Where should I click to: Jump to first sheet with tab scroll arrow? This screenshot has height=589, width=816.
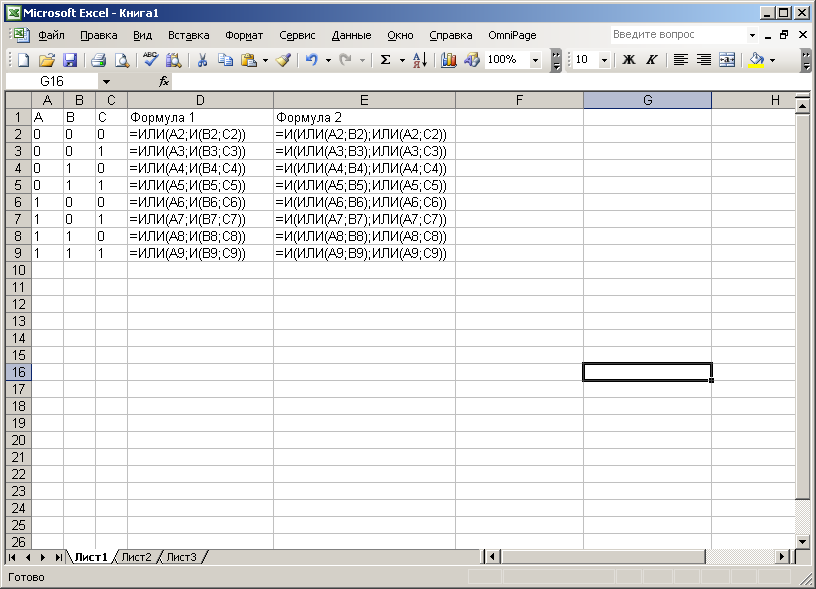tap(12, 557)
